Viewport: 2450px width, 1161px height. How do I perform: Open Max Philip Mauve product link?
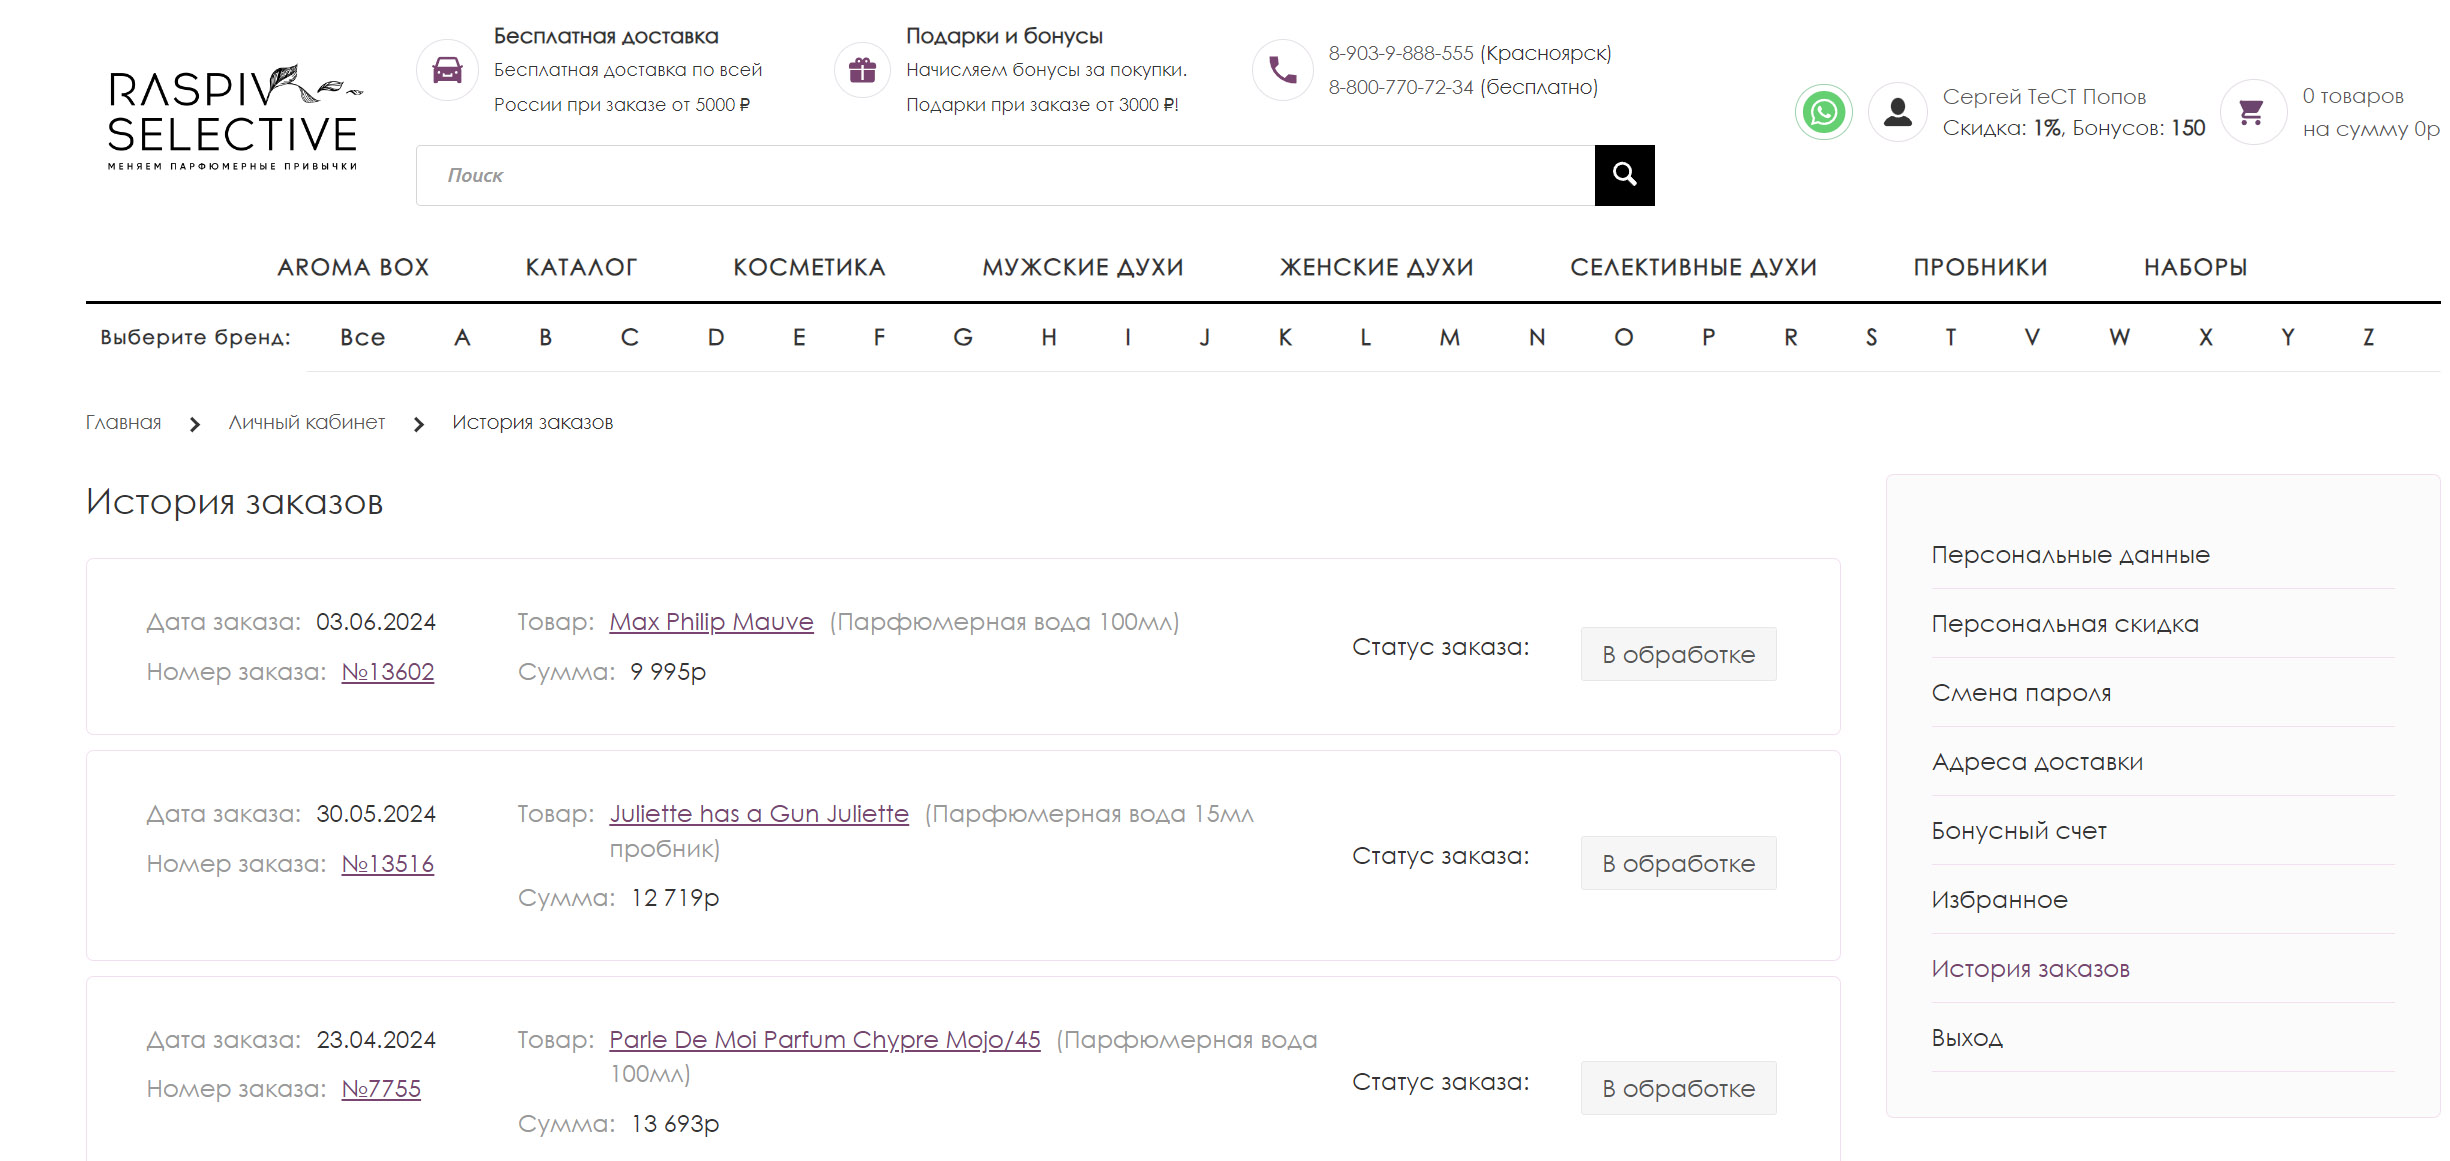point(712,622)
